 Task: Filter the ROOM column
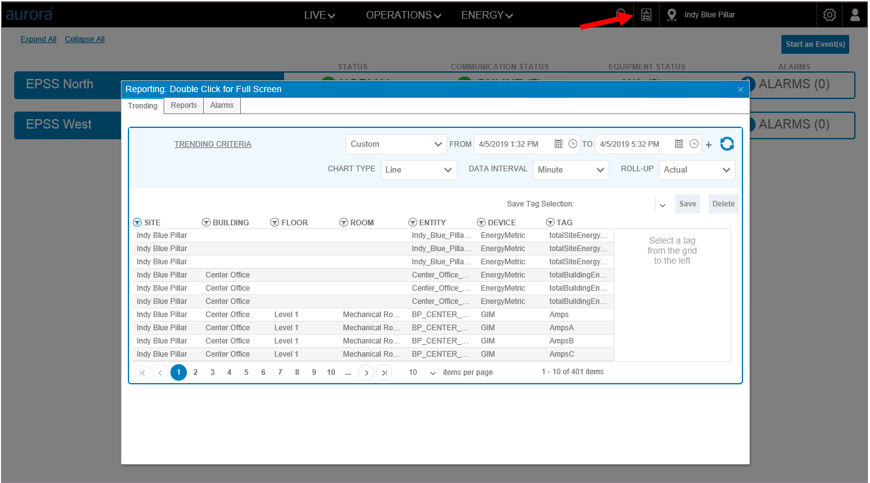(343, 222)
